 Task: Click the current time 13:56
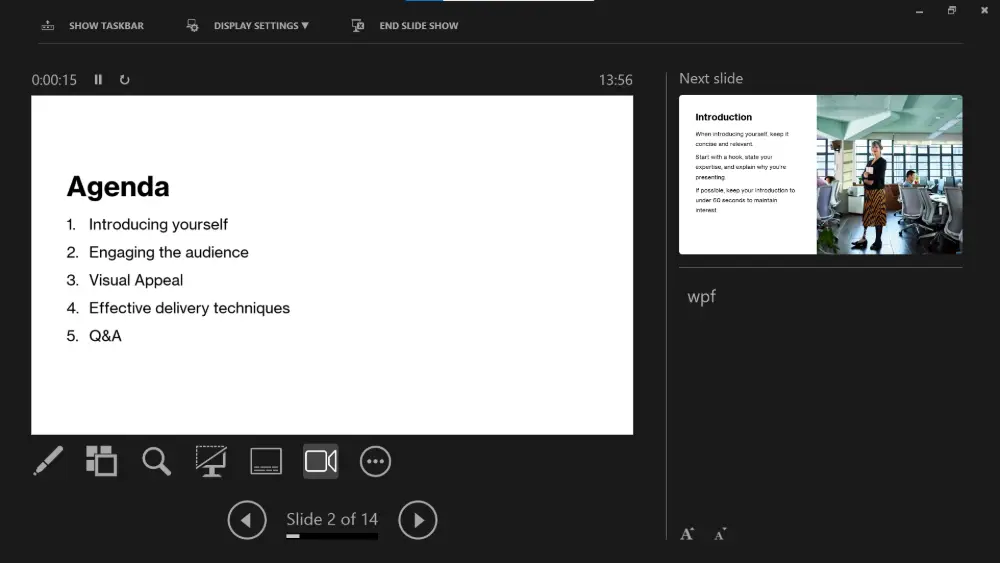pyautogui.click(x=615, y=80)
